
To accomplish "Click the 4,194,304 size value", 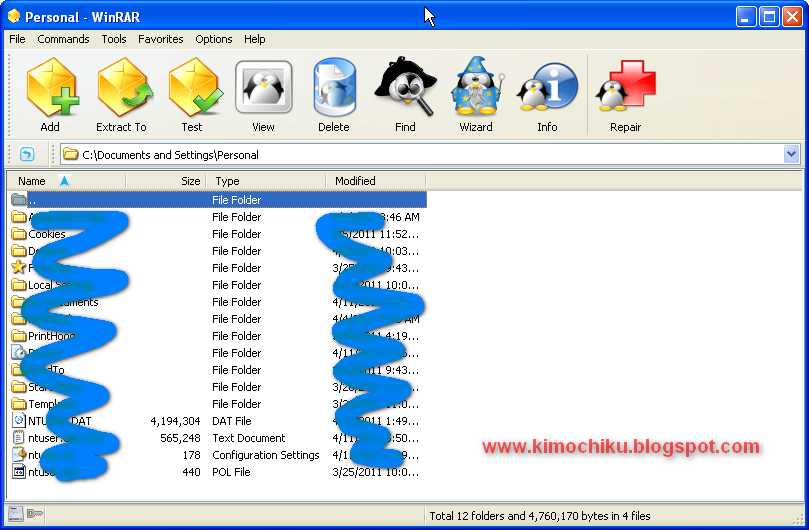I will [x=175, y=421].
